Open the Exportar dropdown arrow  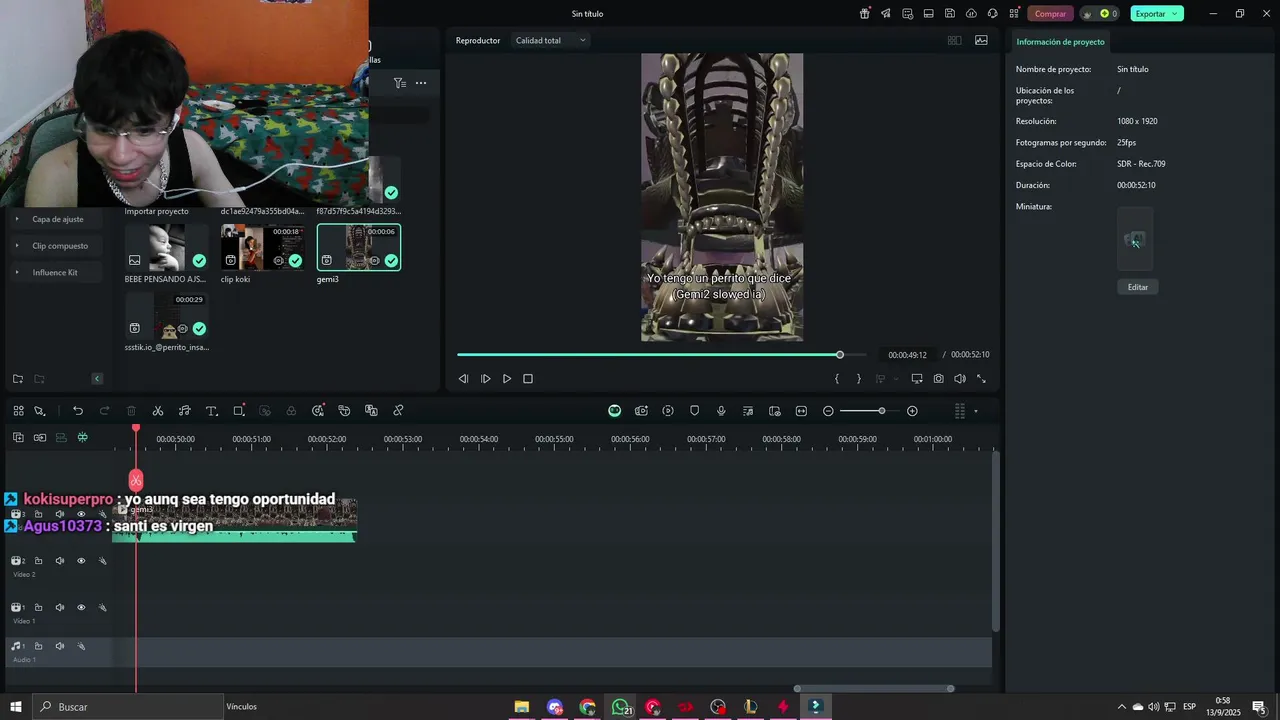click(x=1175, y=14)
